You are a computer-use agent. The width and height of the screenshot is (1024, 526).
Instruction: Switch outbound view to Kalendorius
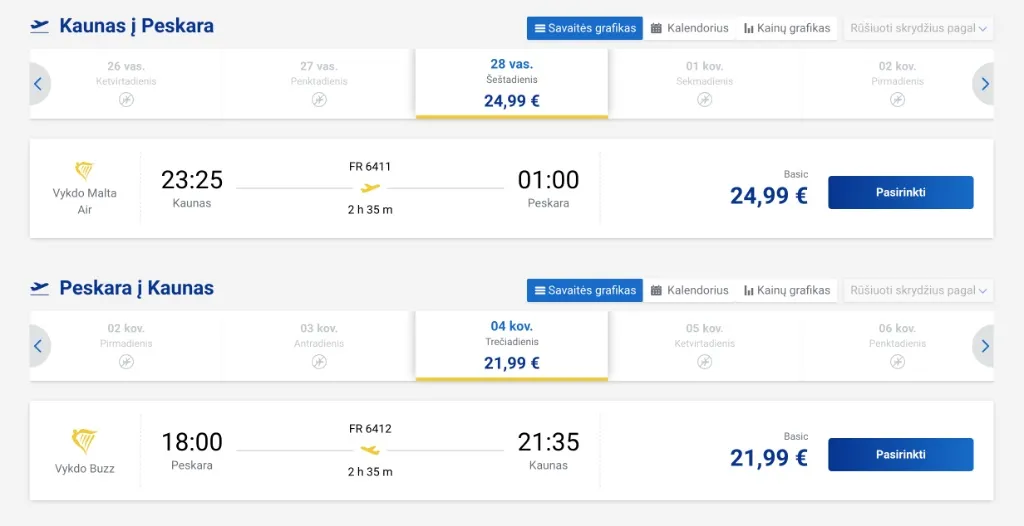tap(690, 28)
